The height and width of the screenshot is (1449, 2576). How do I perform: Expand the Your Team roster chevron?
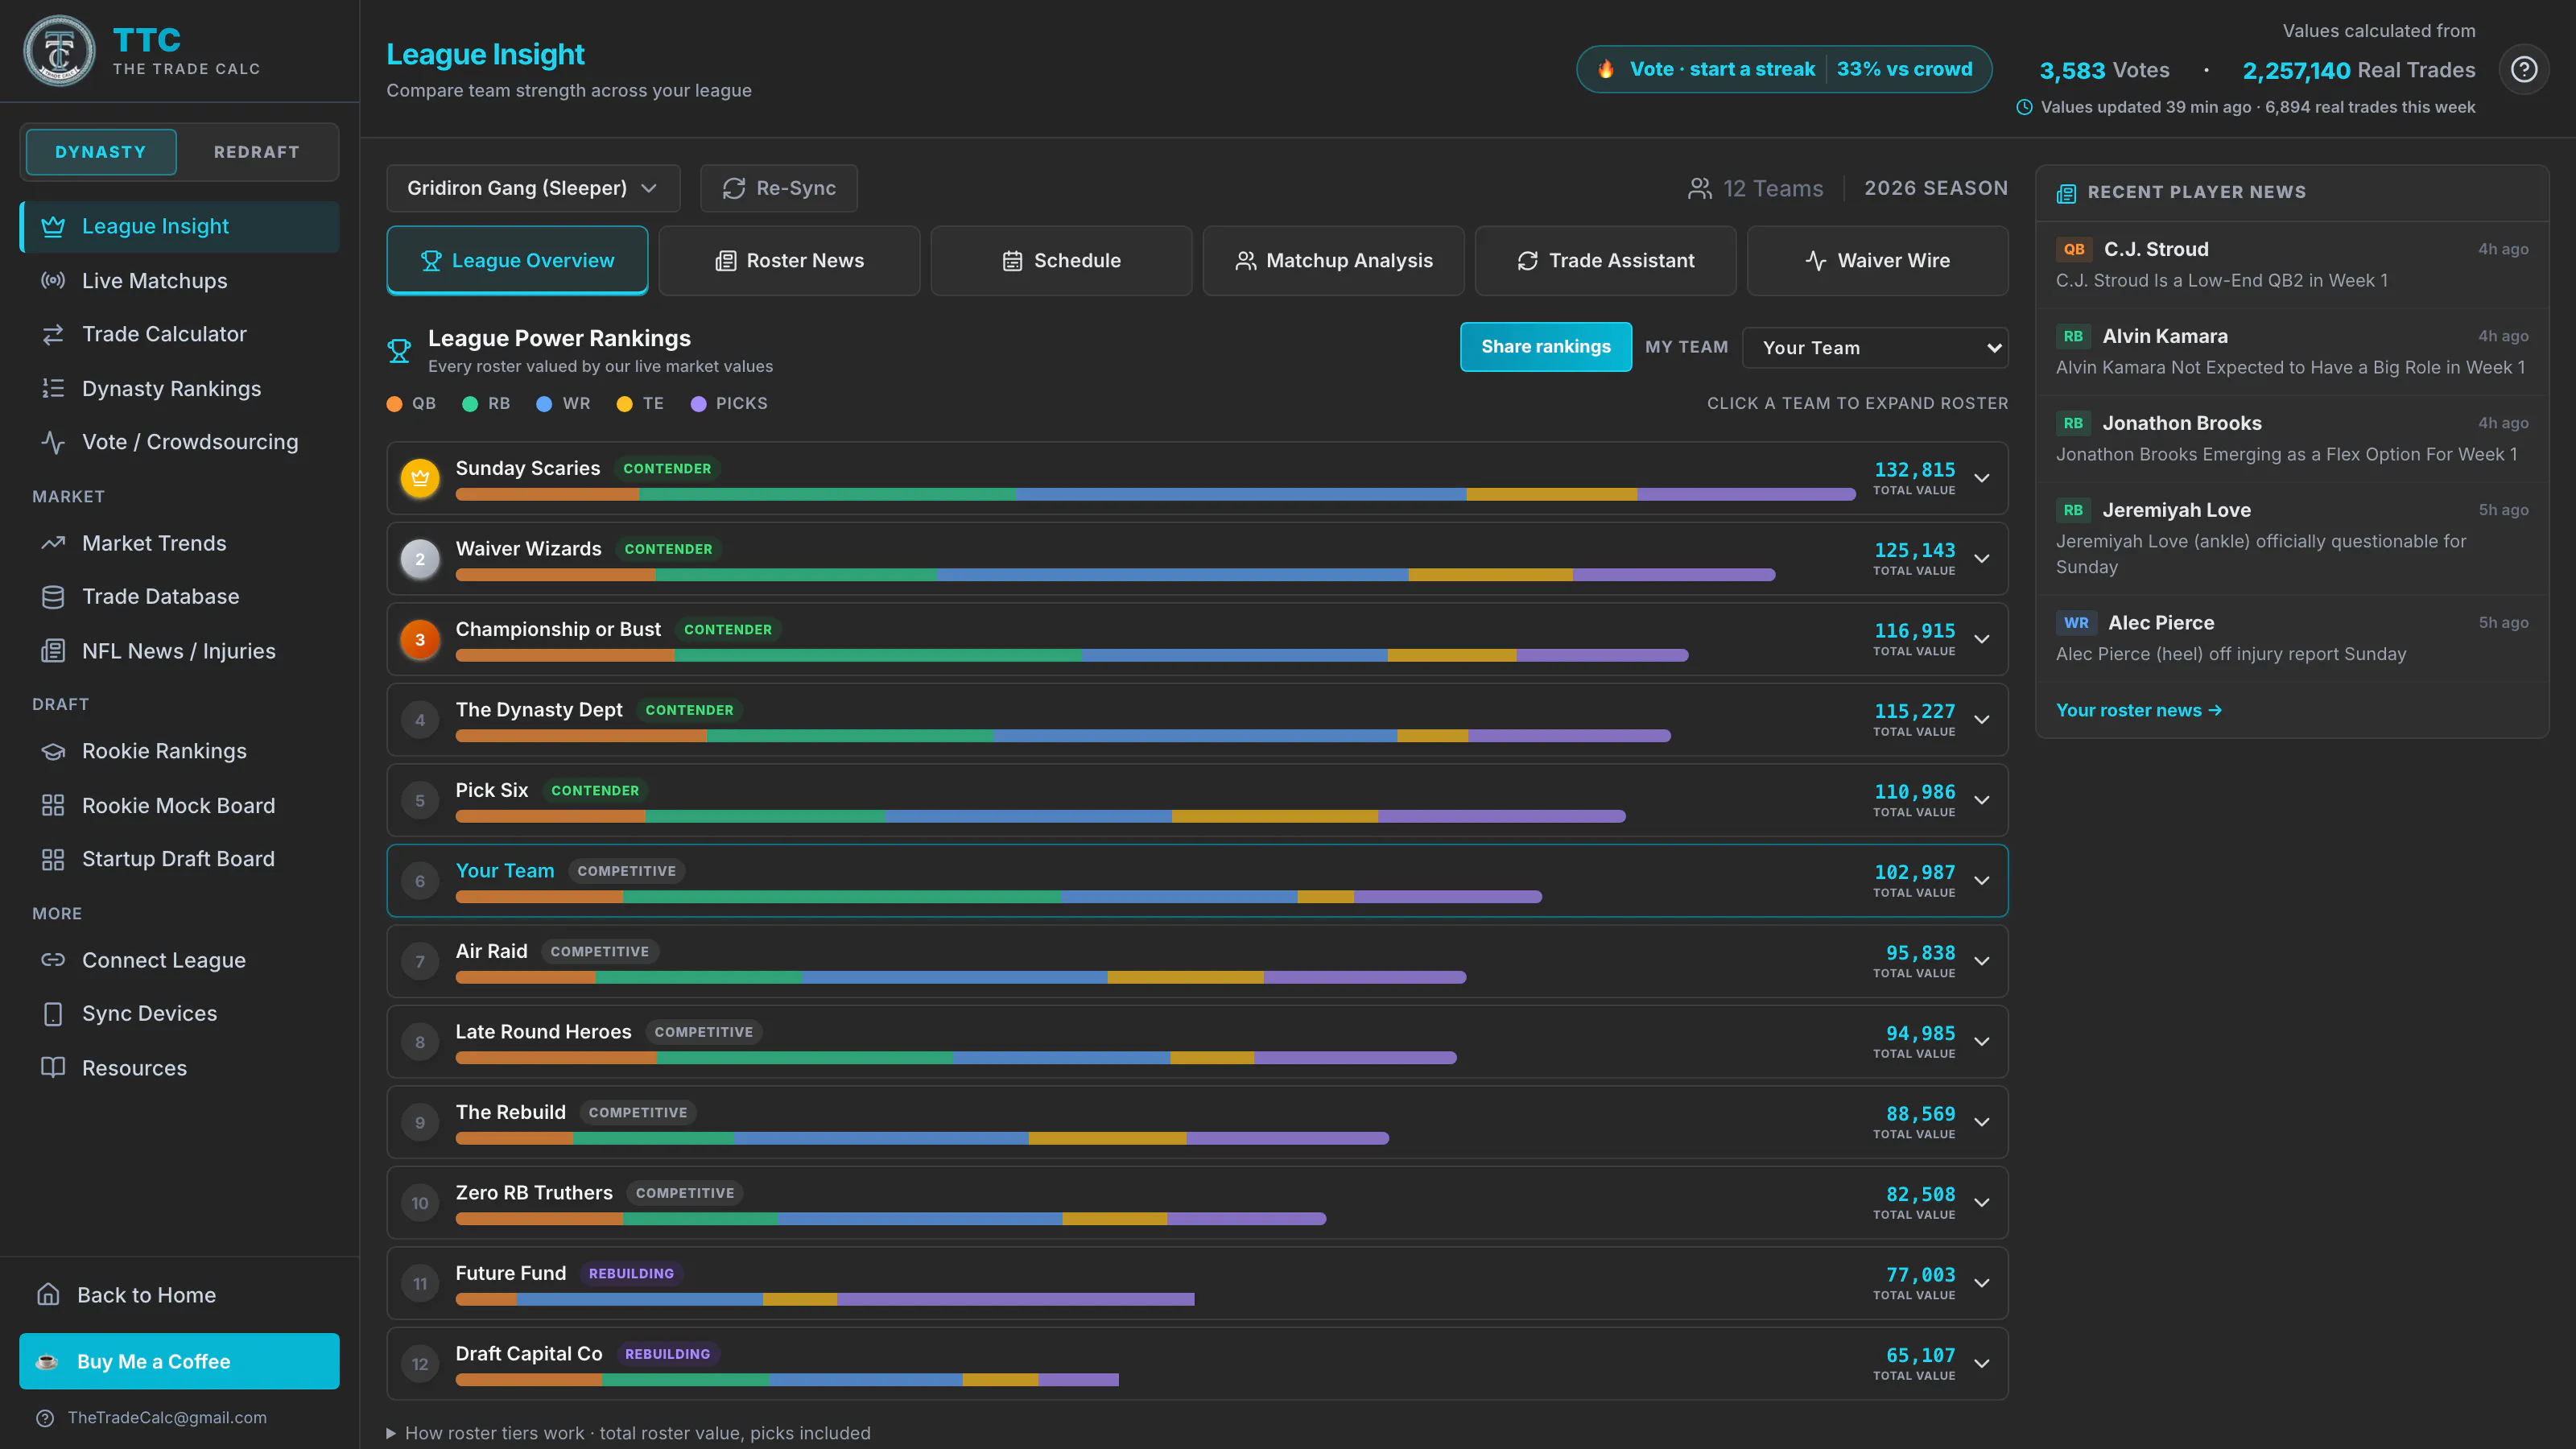(1982, 881)
